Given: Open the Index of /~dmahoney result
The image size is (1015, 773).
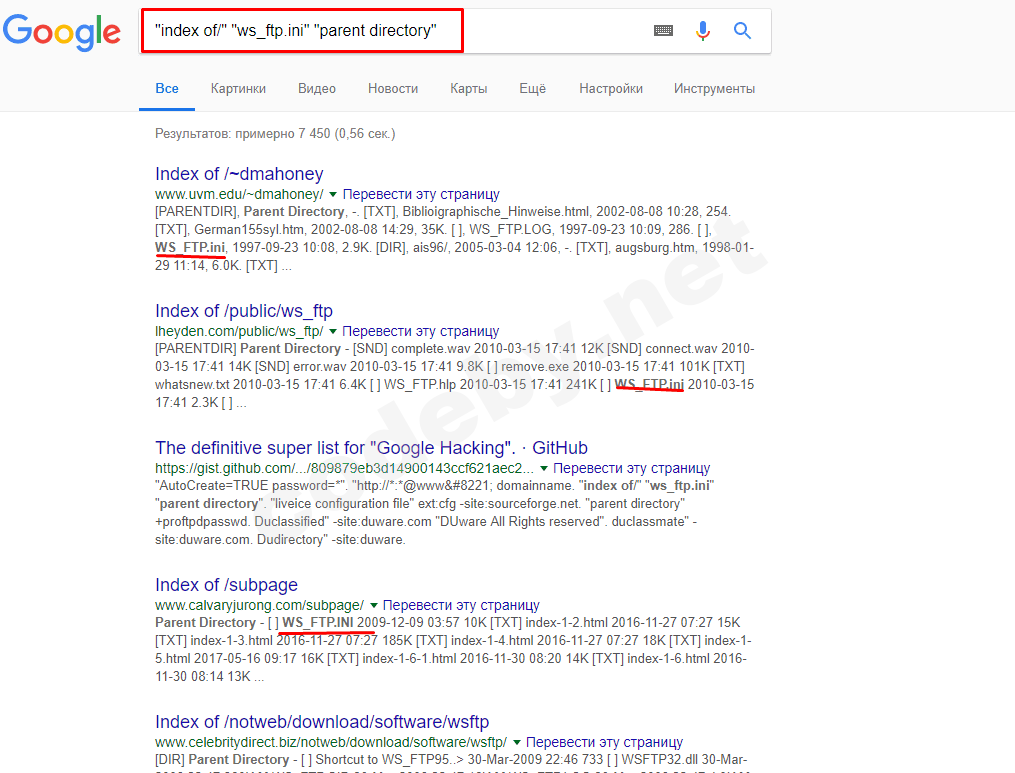Looking at the screenshot, I should click(x=239, y=174).
